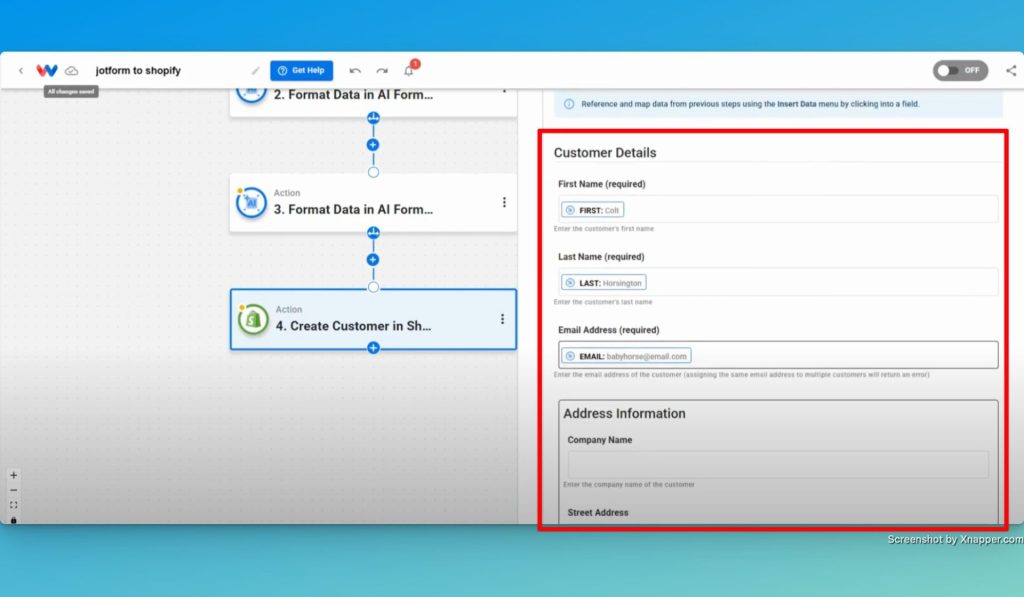Click the router icon under step 2
The width and height of the screenshot is (1024, 597).
[374, 118]
